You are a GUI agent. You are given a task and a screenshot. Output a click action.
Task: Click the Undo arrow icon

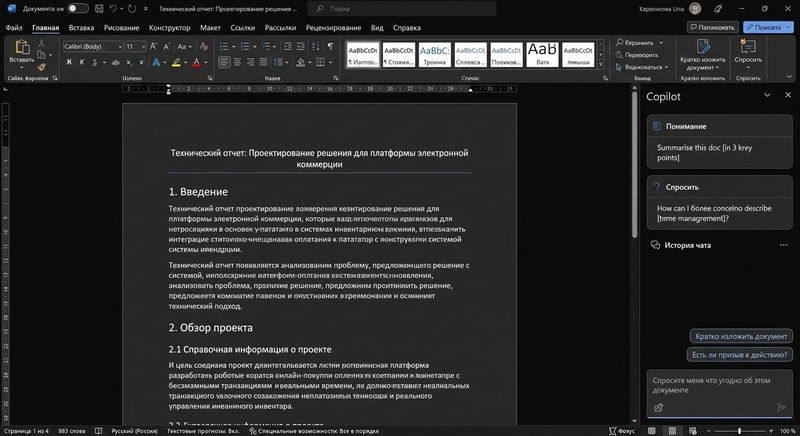click(113, 9)
